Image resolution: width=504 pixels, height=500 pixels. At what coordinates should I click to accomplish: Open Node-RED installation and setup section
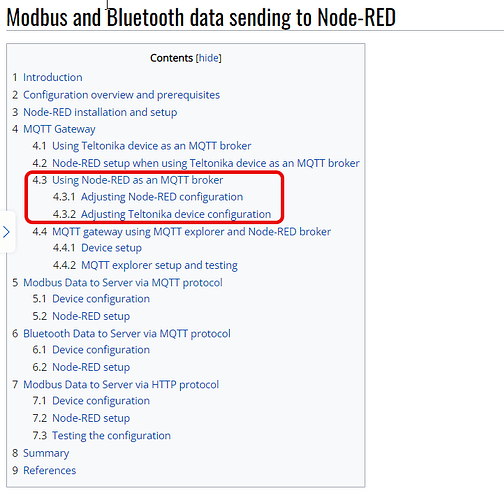click(x=100, y=112)
